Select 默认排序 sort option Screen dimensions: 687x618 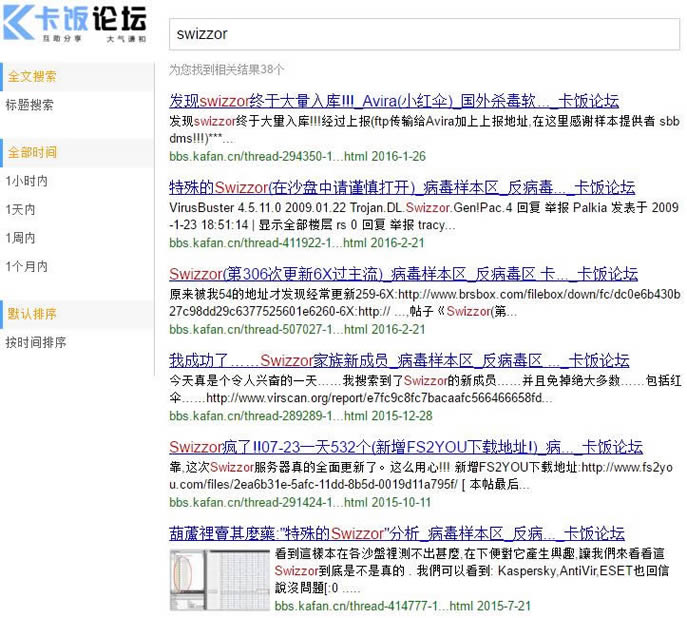click(32, 314)
